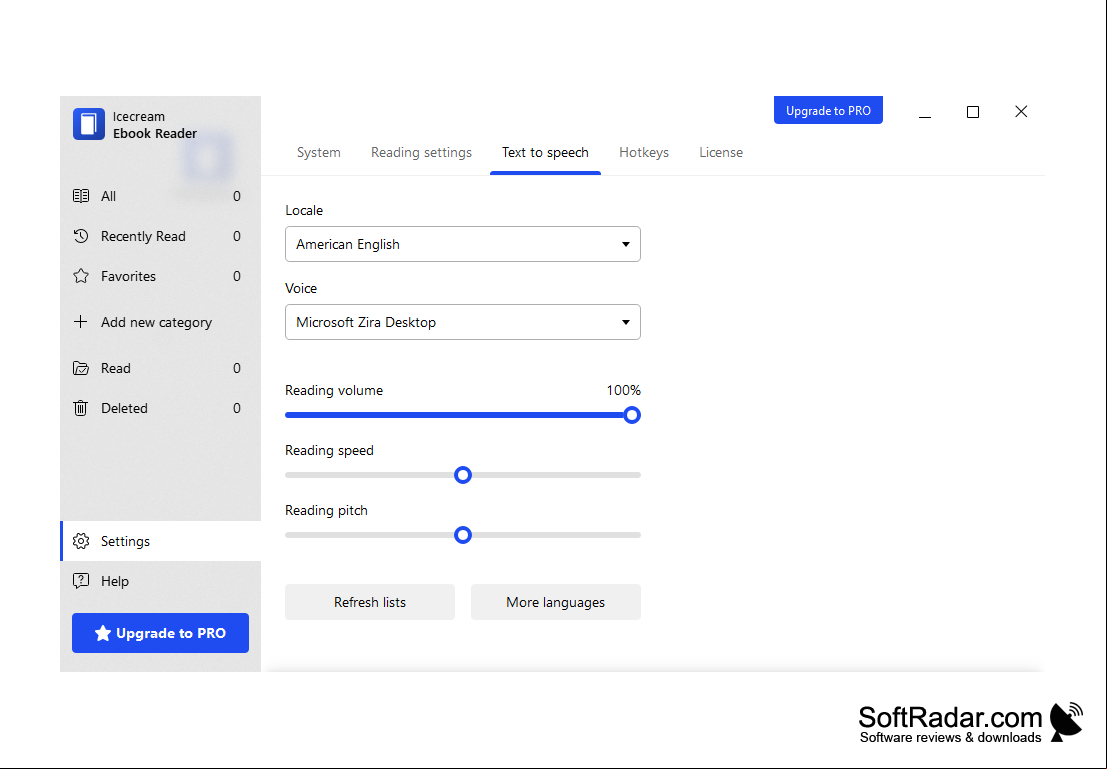Click the Help label in sidebar
Image resolution: width=1107 pixels, height=769 pixels.
click(114, 581)
